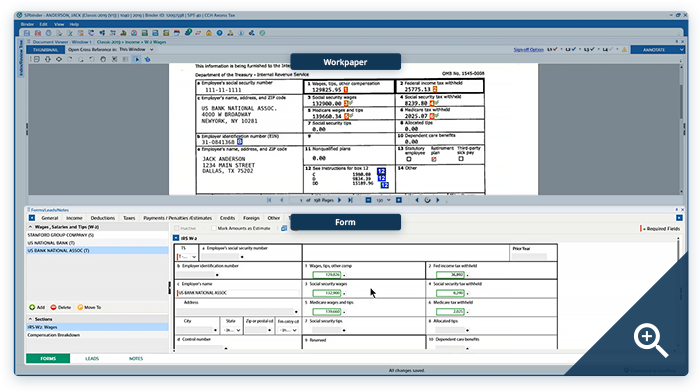Screen dimensions: 700x392
Task: Toggle the L1 sign-off checkmark
Action: click(555, 50)
